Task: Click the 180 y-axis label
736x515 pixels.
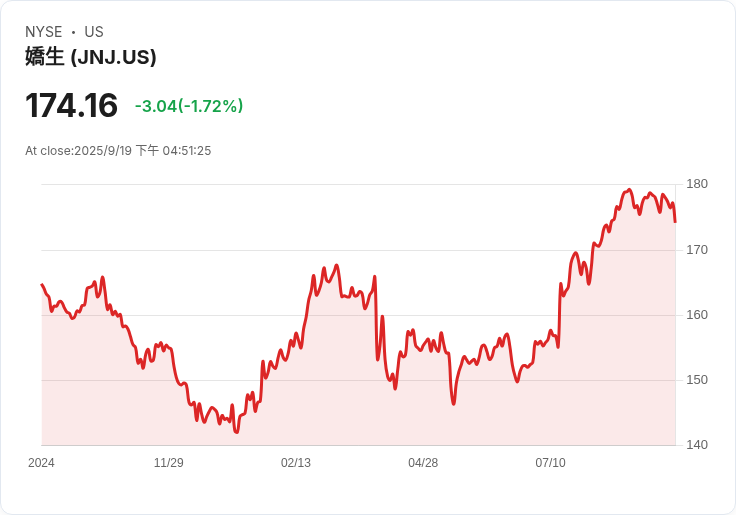Action: point(697,184)
